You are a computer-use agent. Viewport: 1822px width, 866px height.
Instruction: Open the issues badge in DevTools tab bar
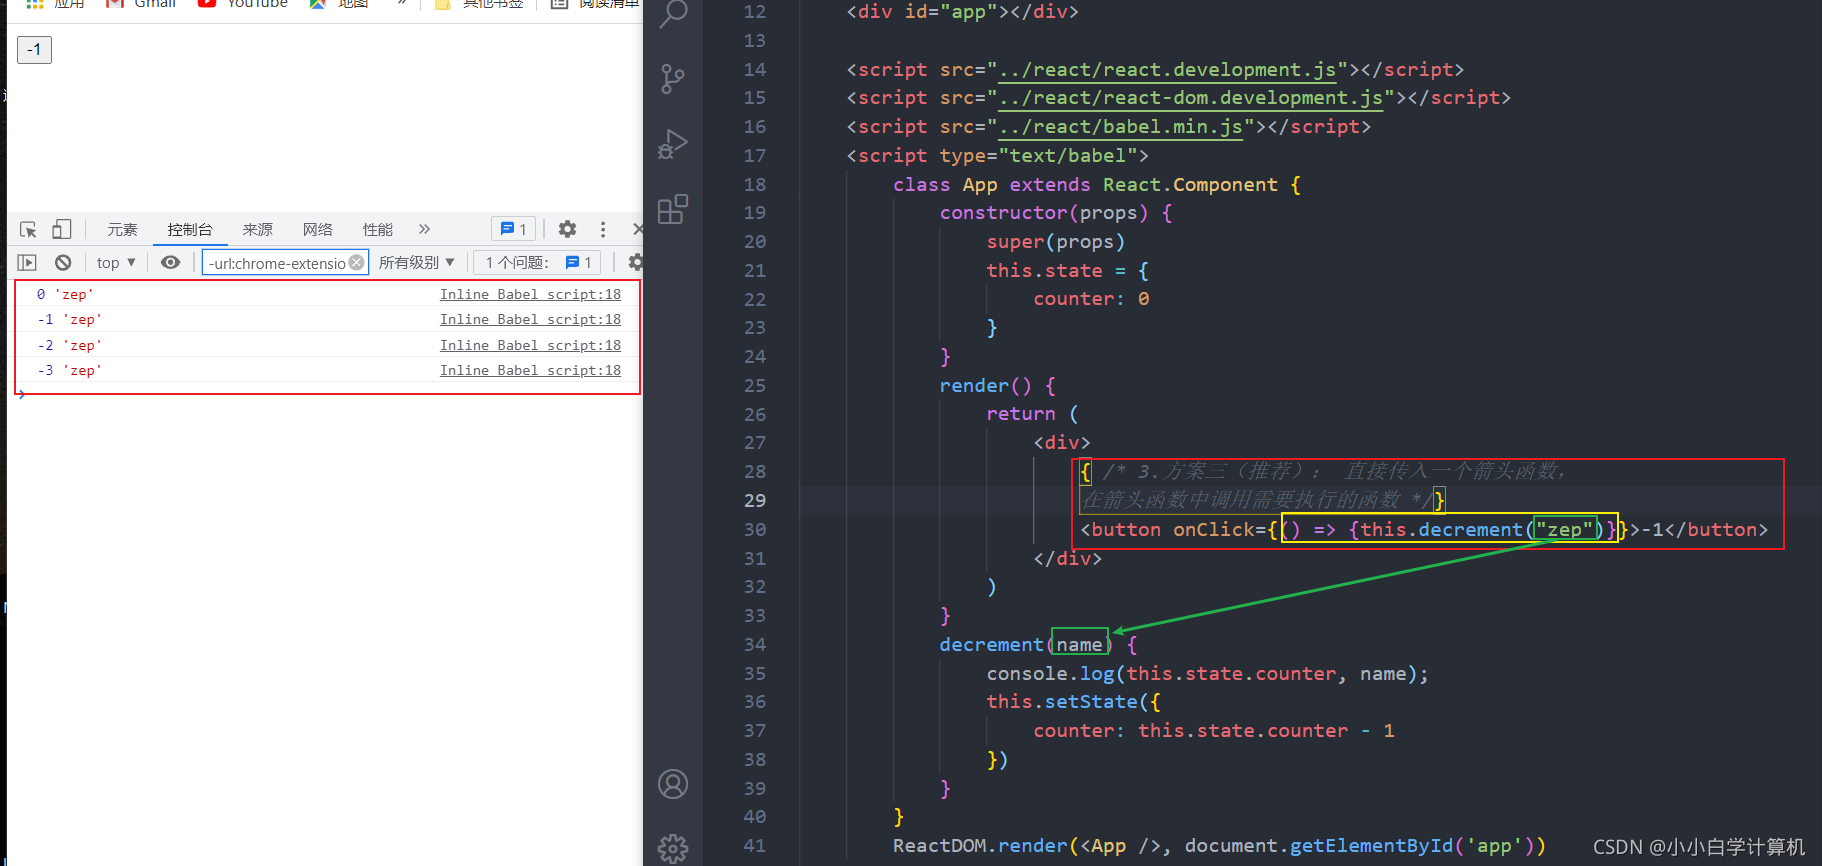(514, 229)
